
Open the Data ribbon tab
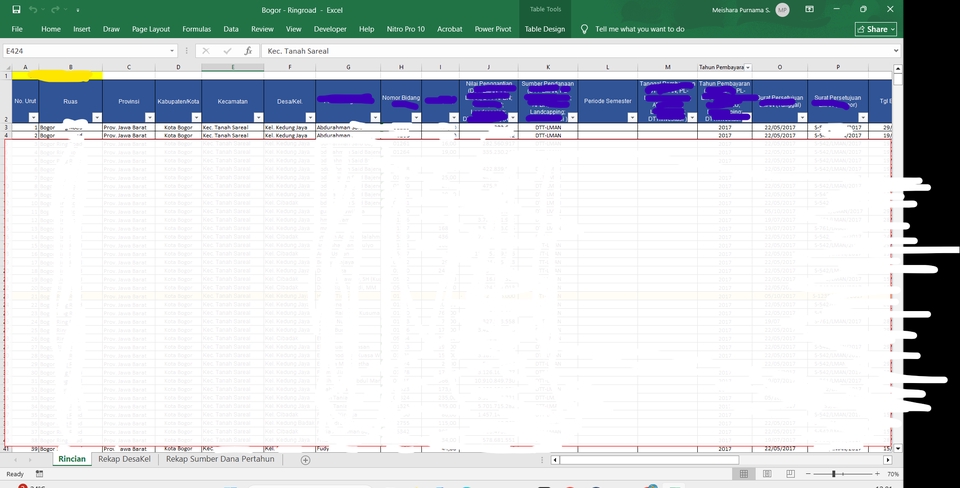pyautogui.click(x=231, y=29)
